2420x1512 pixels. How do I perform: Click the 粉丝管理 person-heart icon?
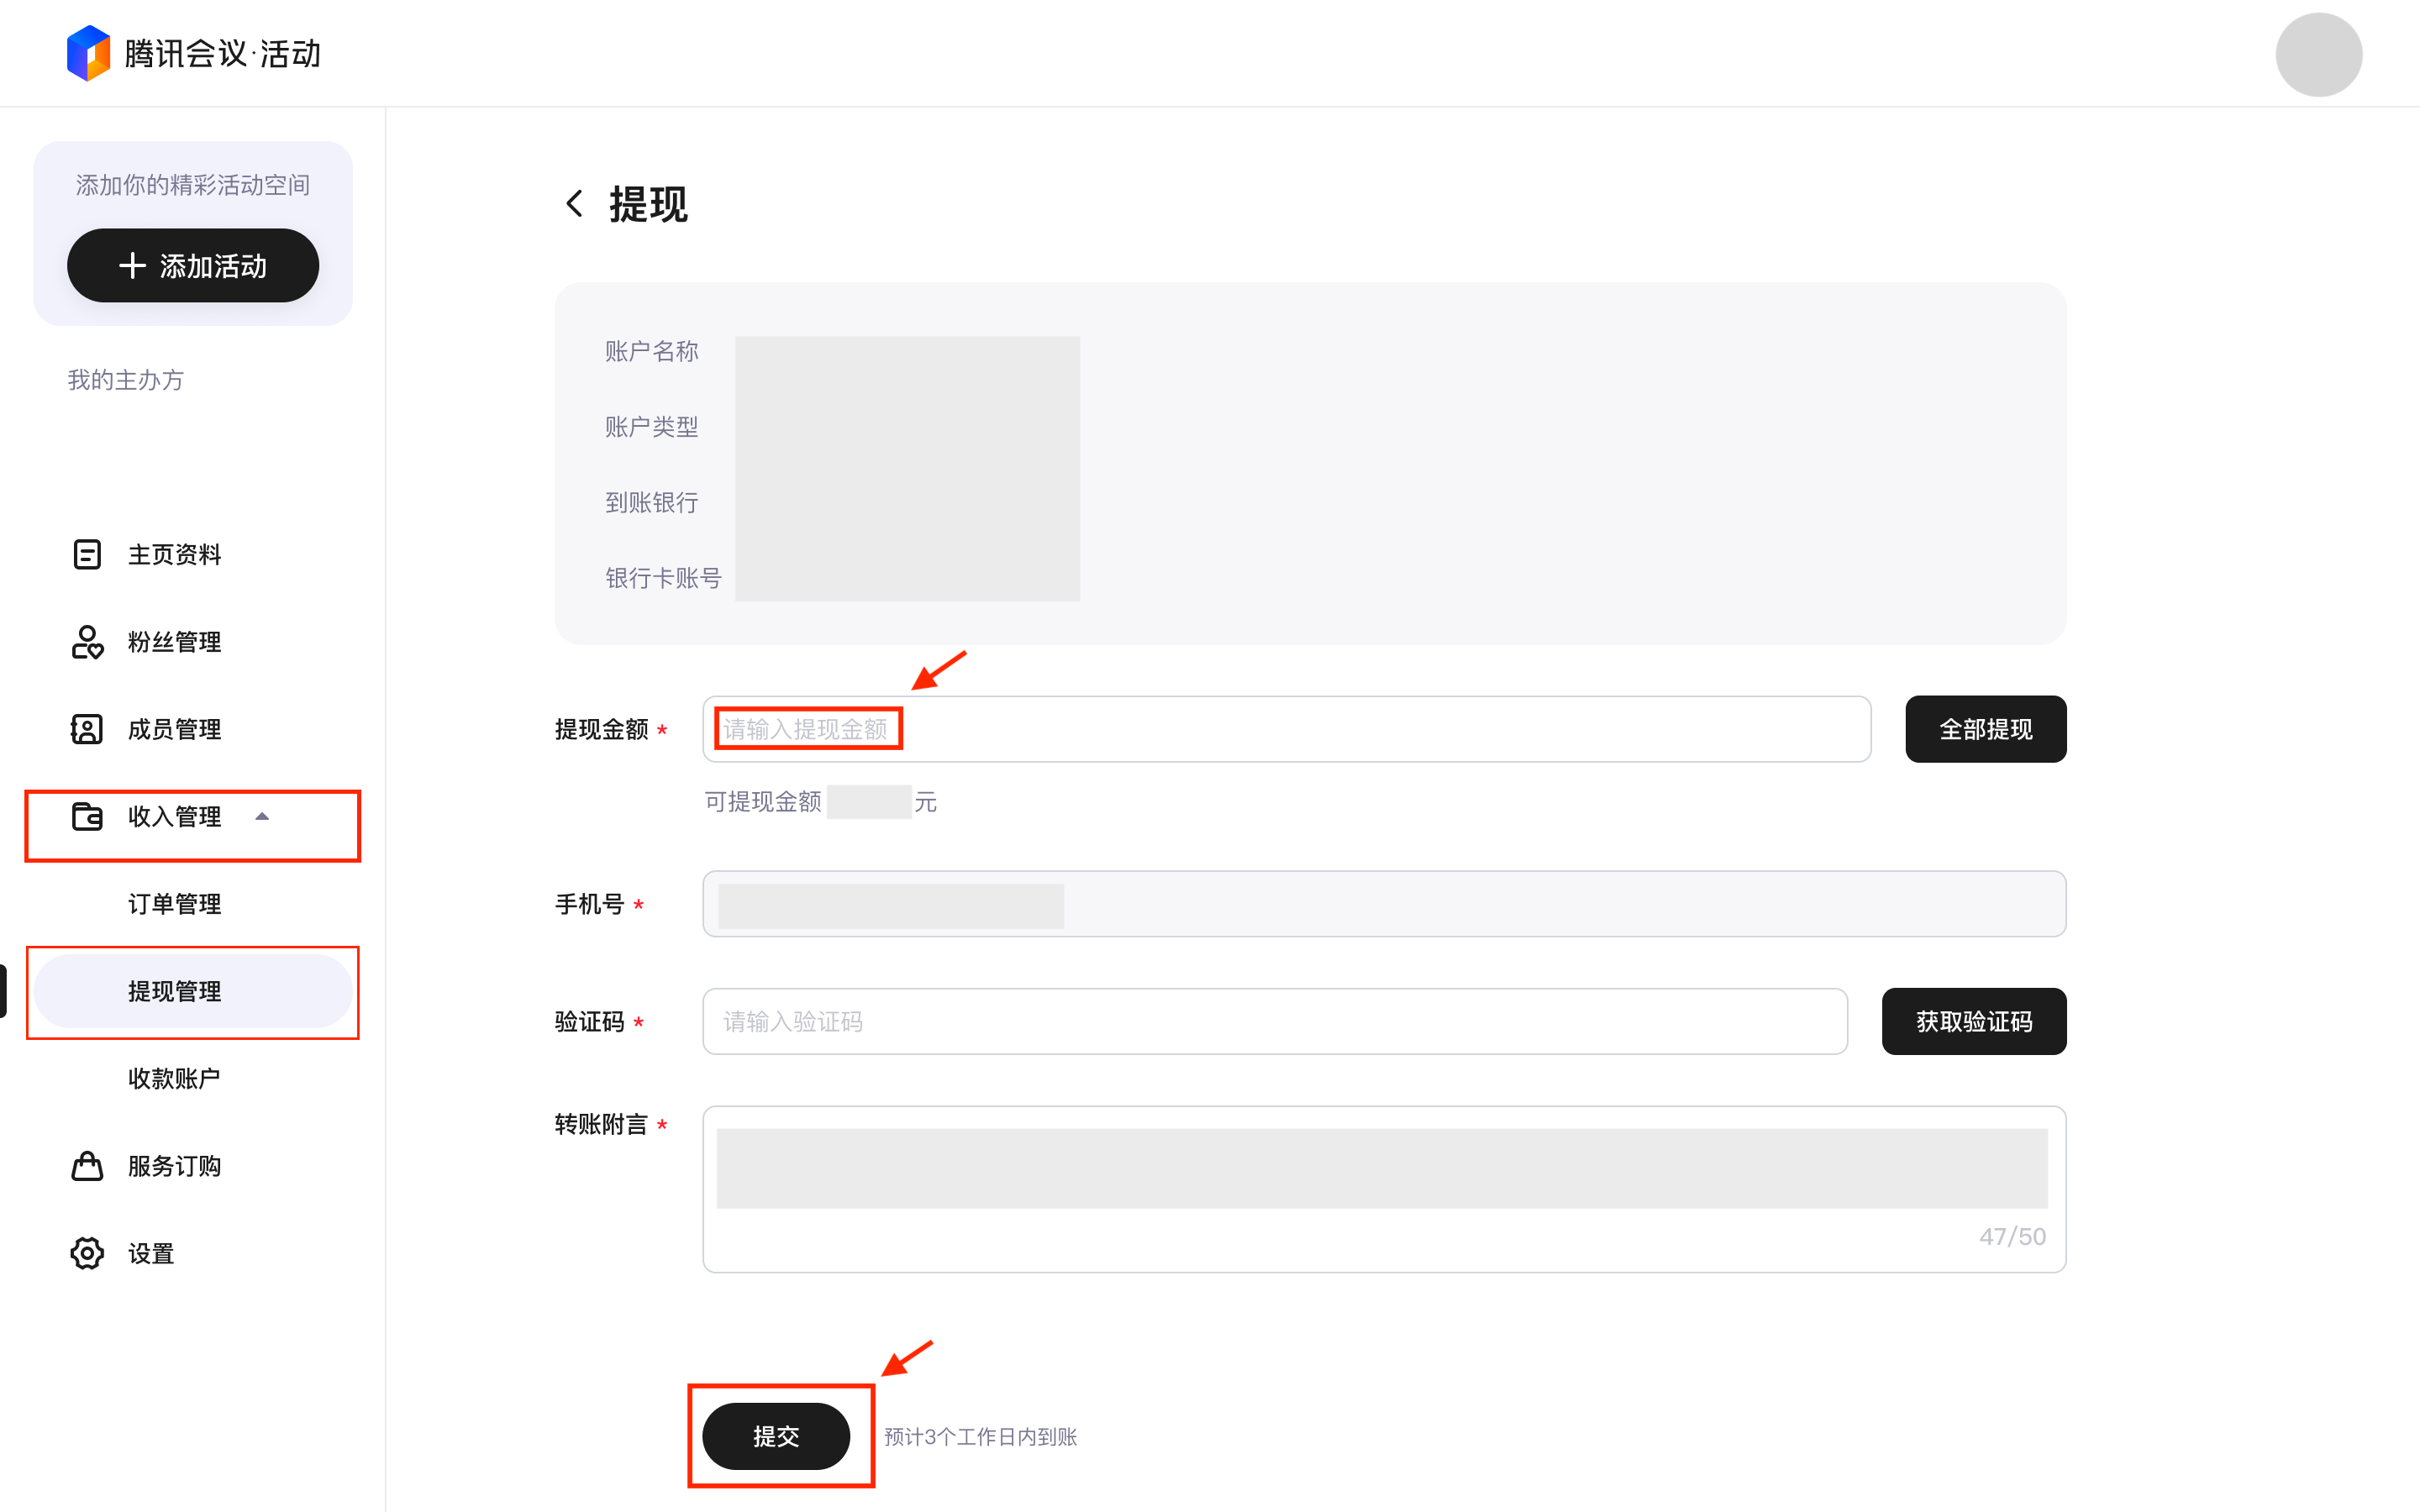point(87,642)
